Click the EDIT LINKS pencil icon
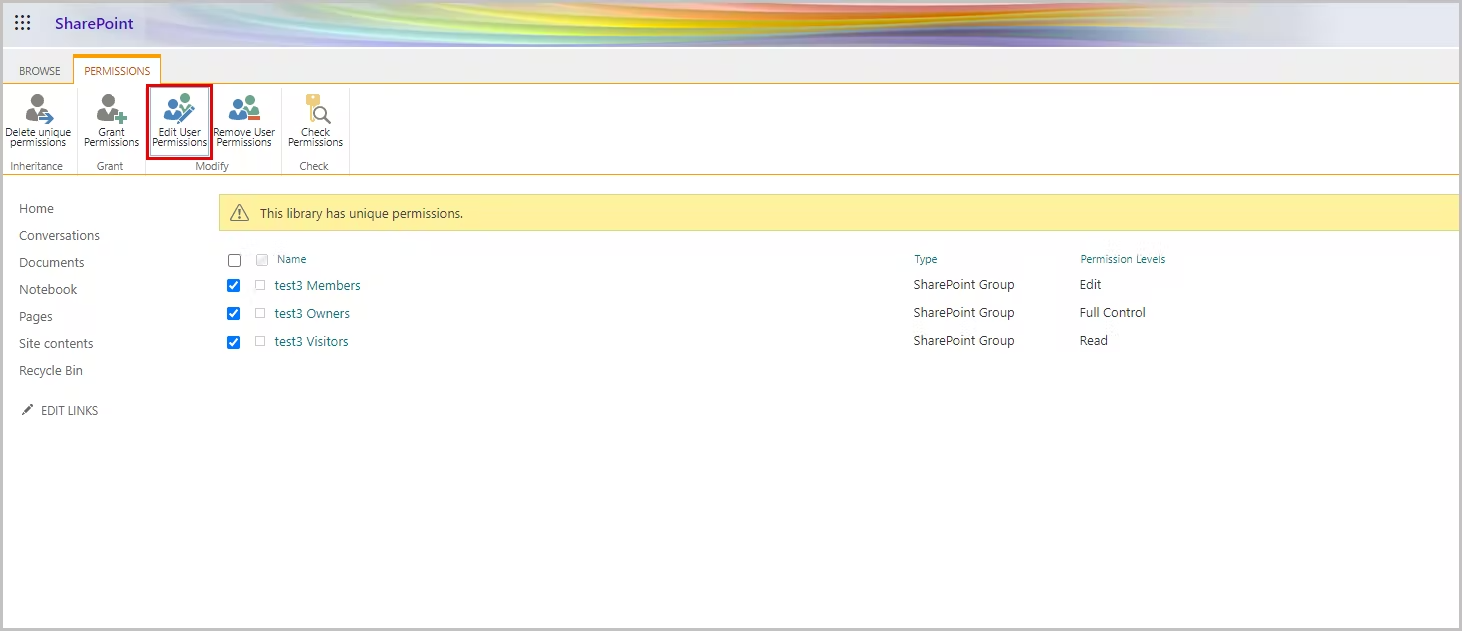This screenshot has width=1462, height=631. [27, 410]
